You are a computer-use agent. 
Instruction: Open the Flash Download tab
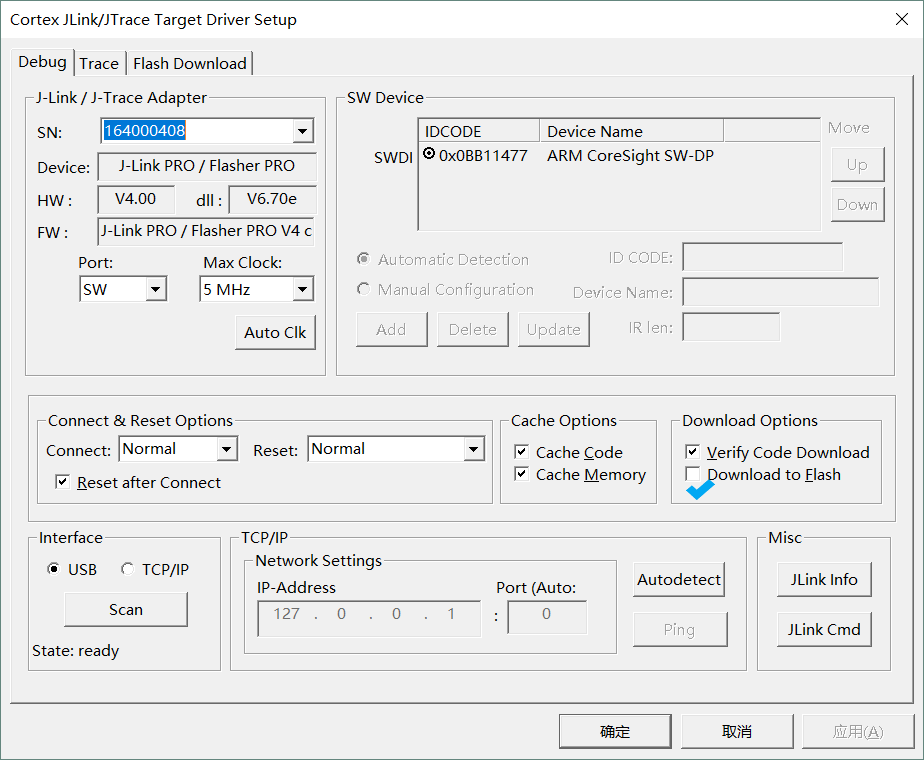point(190,64)
